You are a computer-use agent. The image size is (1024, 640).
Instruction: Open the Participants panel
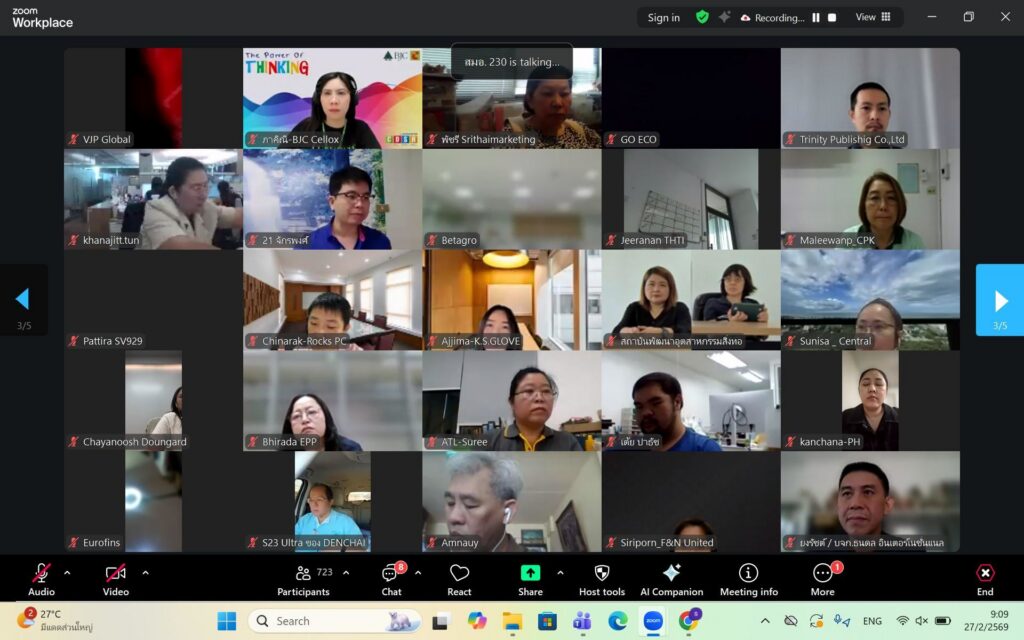pos(303,580)
